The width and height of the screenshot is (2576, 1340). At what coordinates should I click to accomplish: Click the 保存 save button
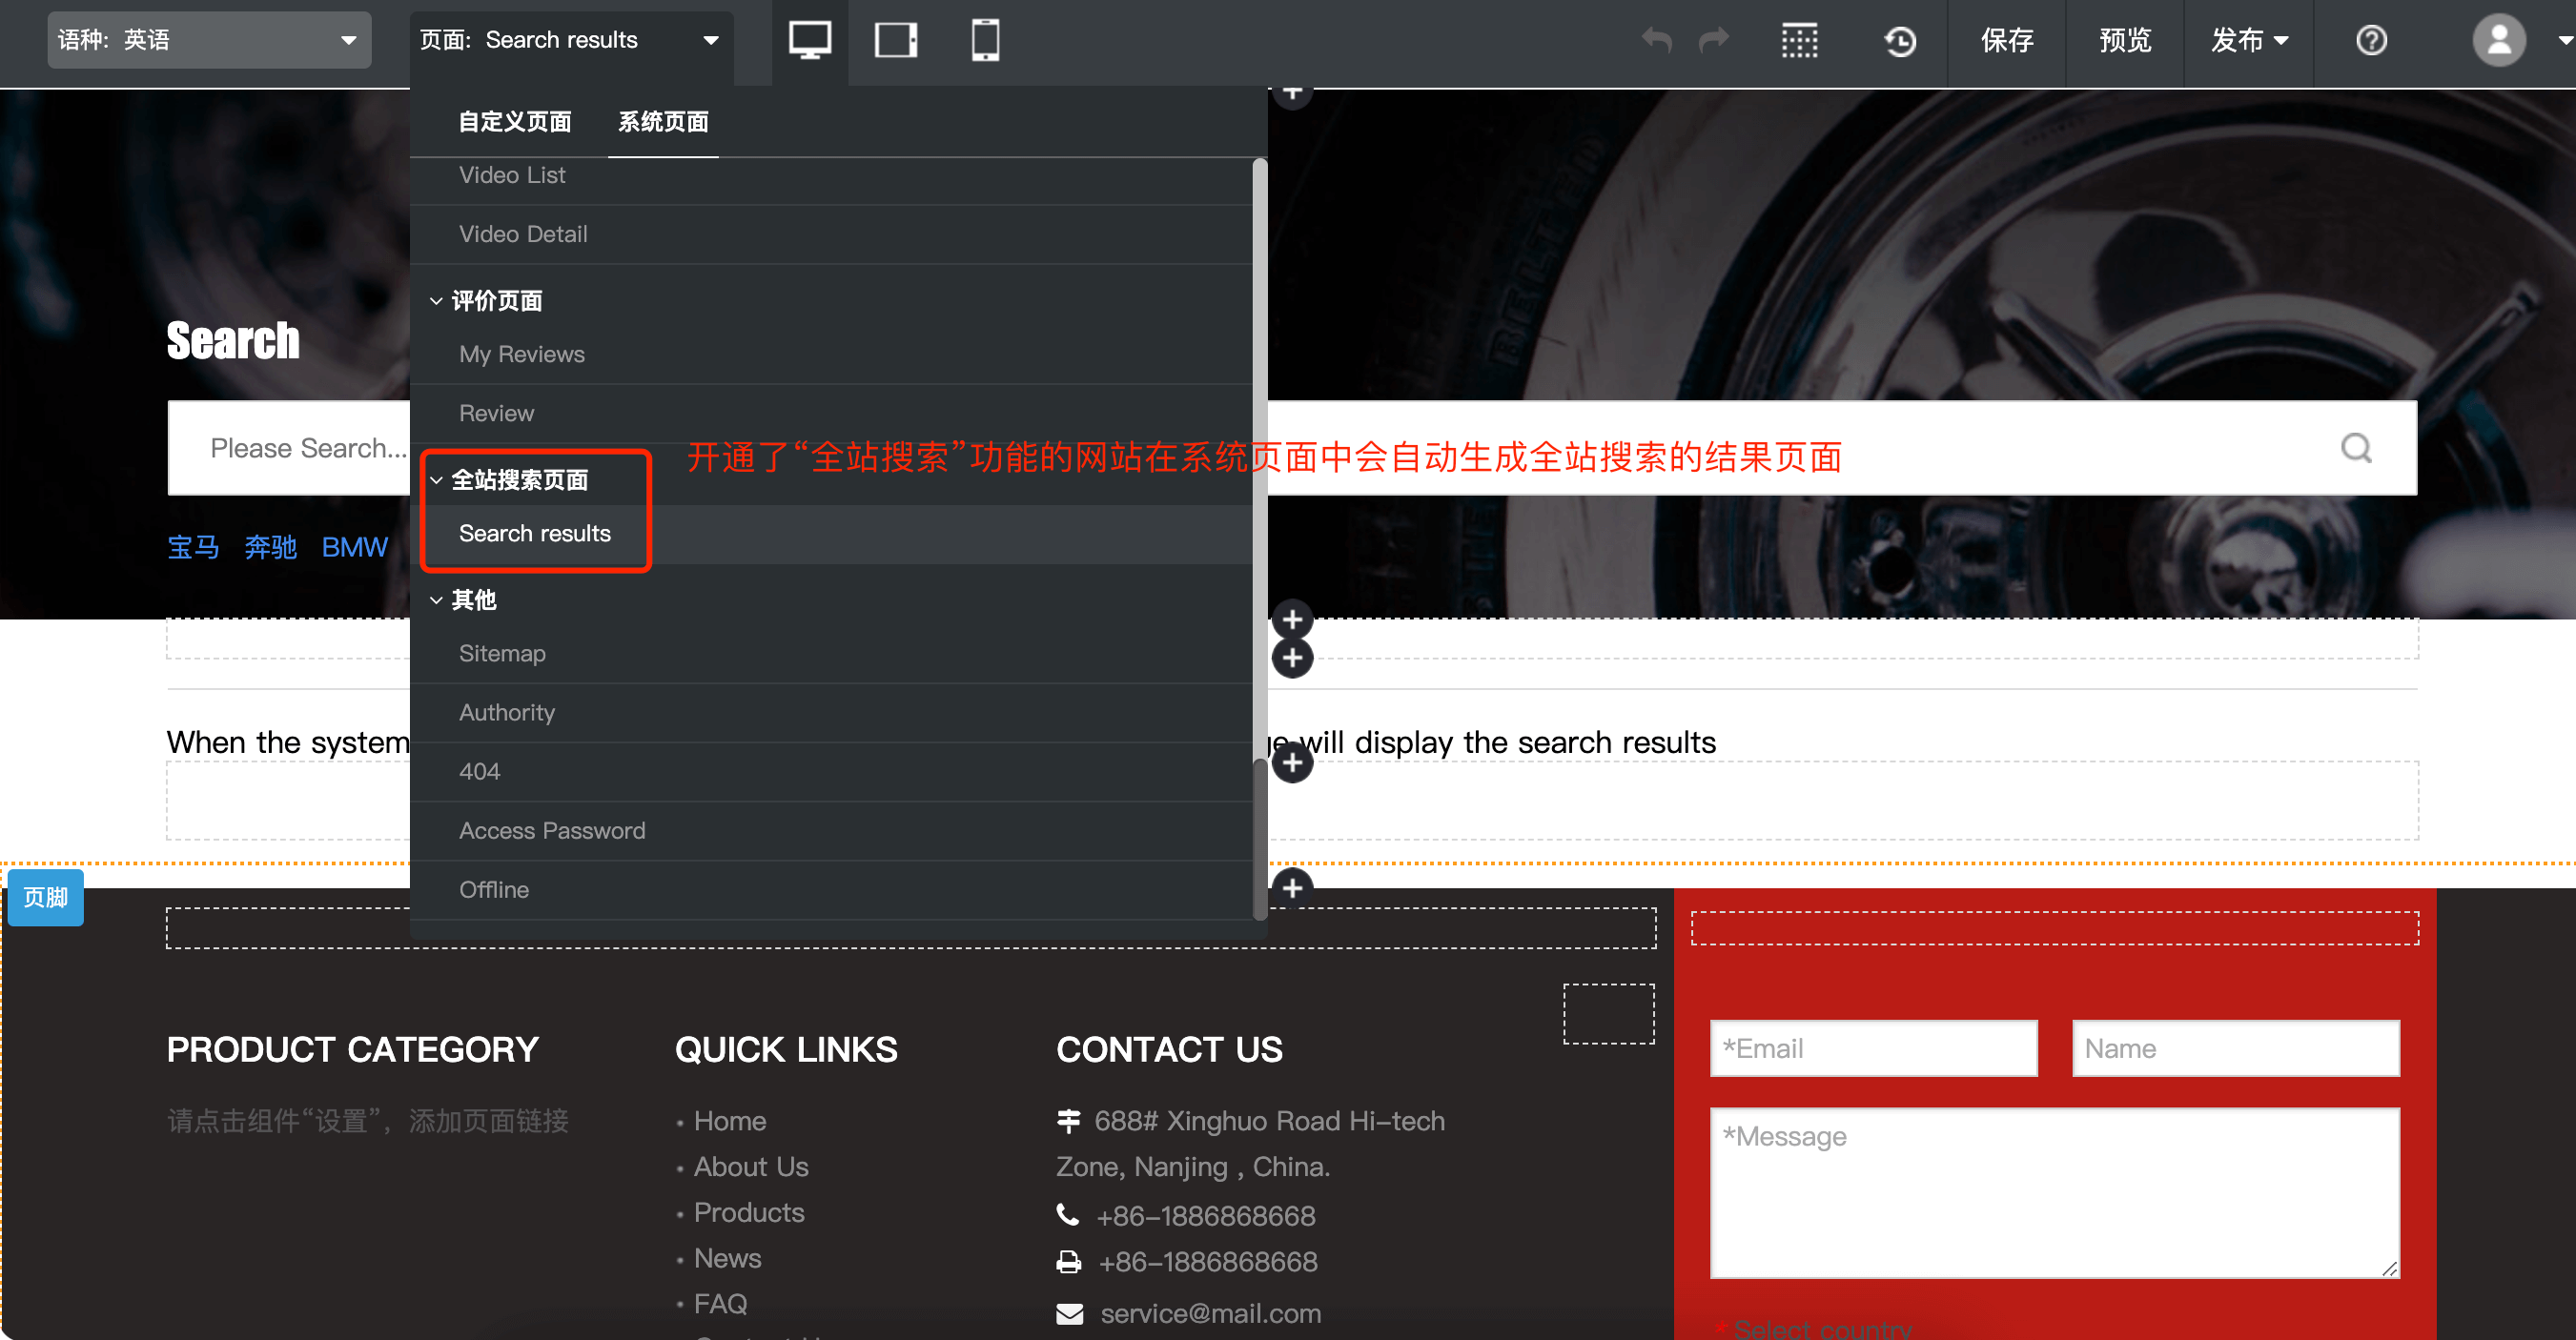[x=2006, y=40]
